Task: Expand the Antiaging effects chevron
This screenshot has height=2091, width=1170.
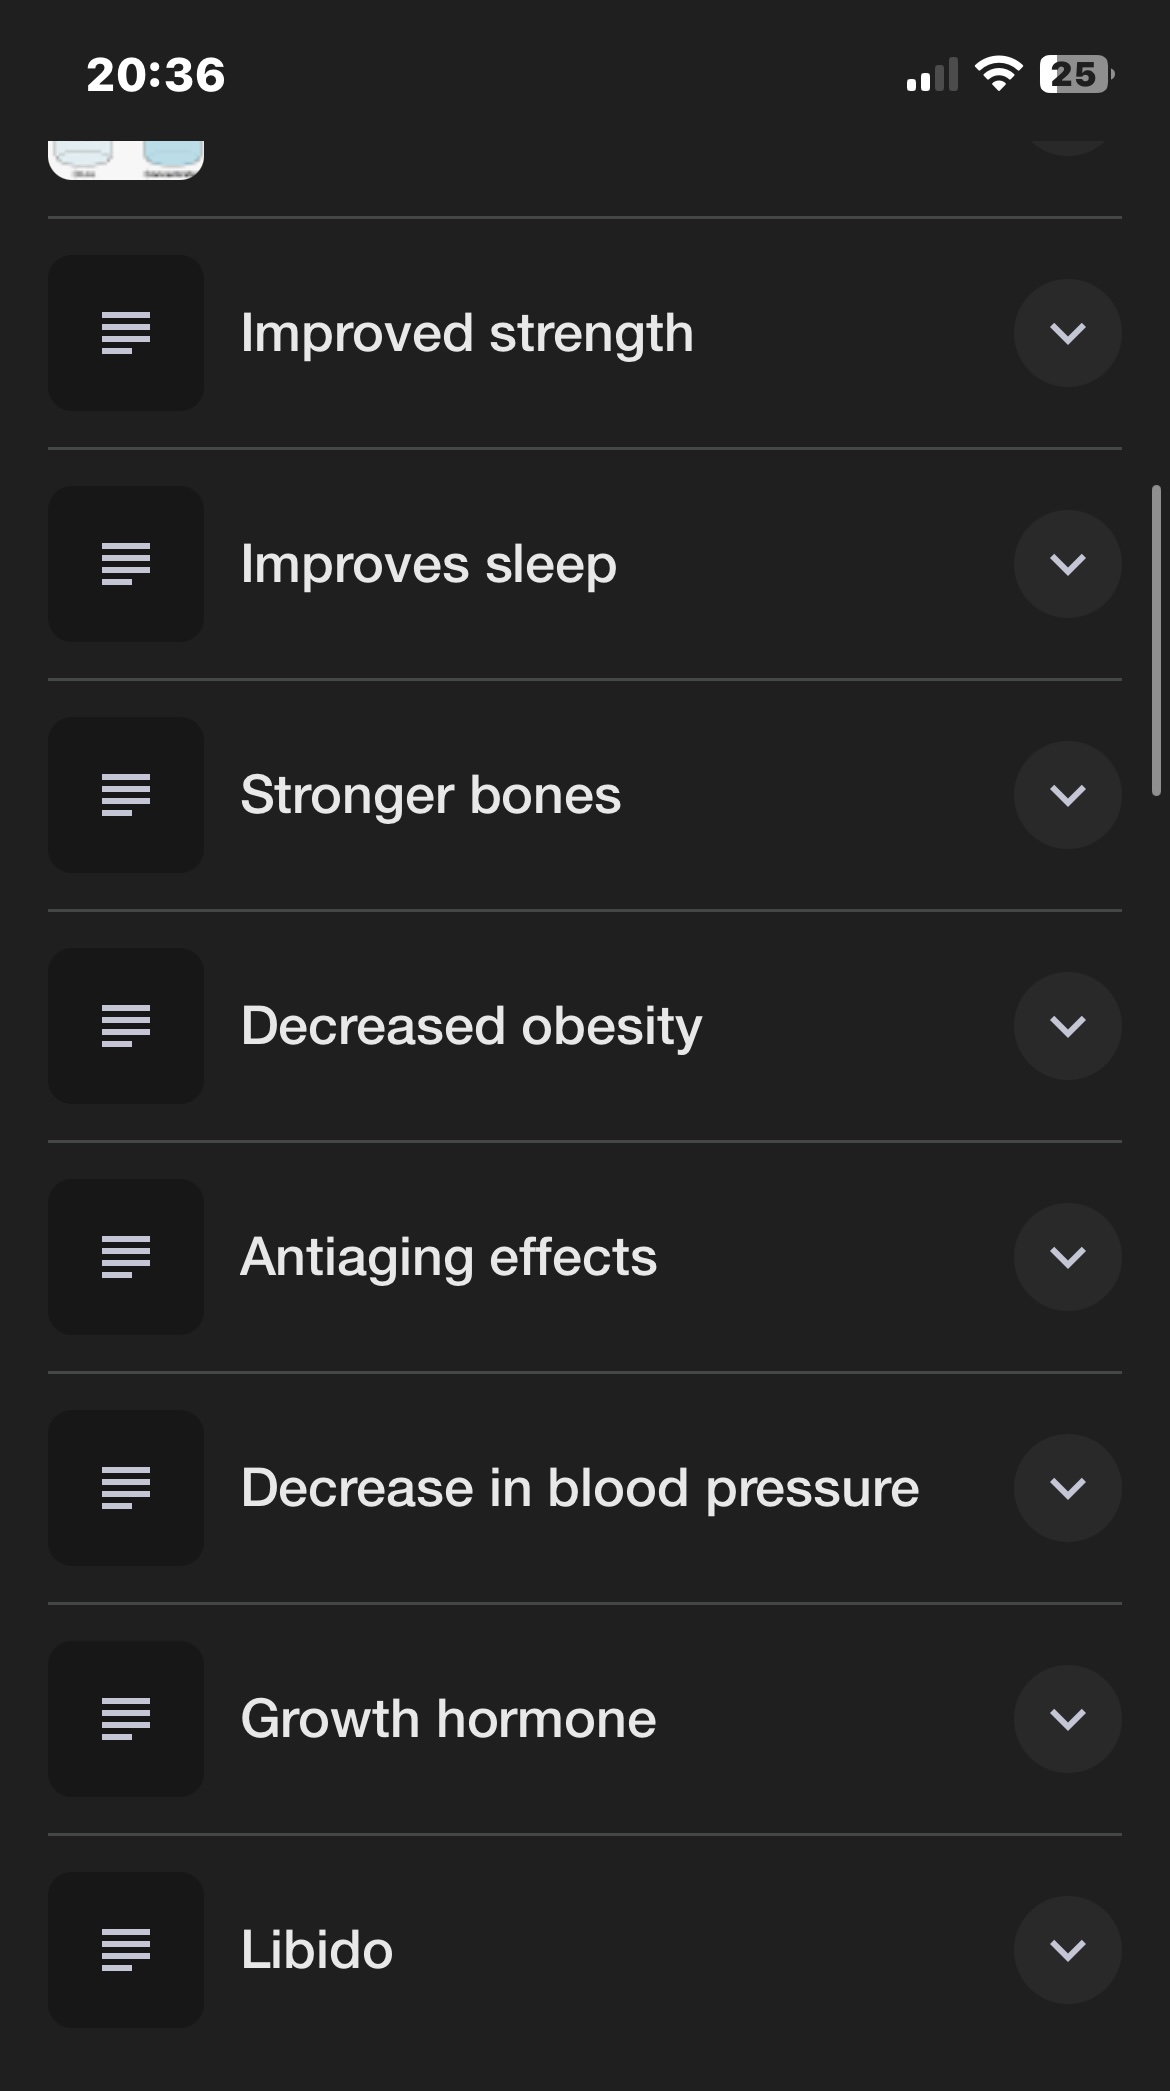Action: 1068,1257
